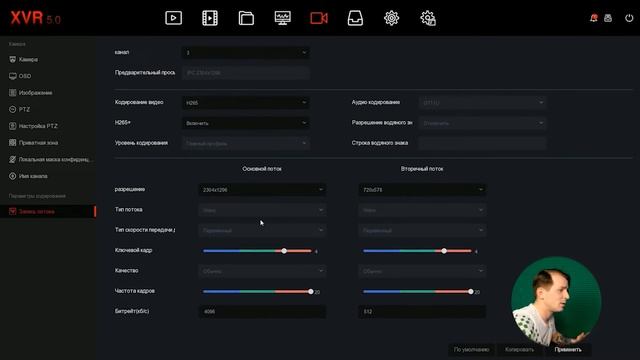This screenshot has width=640, height=360.
Task: Expand the Уровень кодирования dropdown
Action: click(245, 143)
